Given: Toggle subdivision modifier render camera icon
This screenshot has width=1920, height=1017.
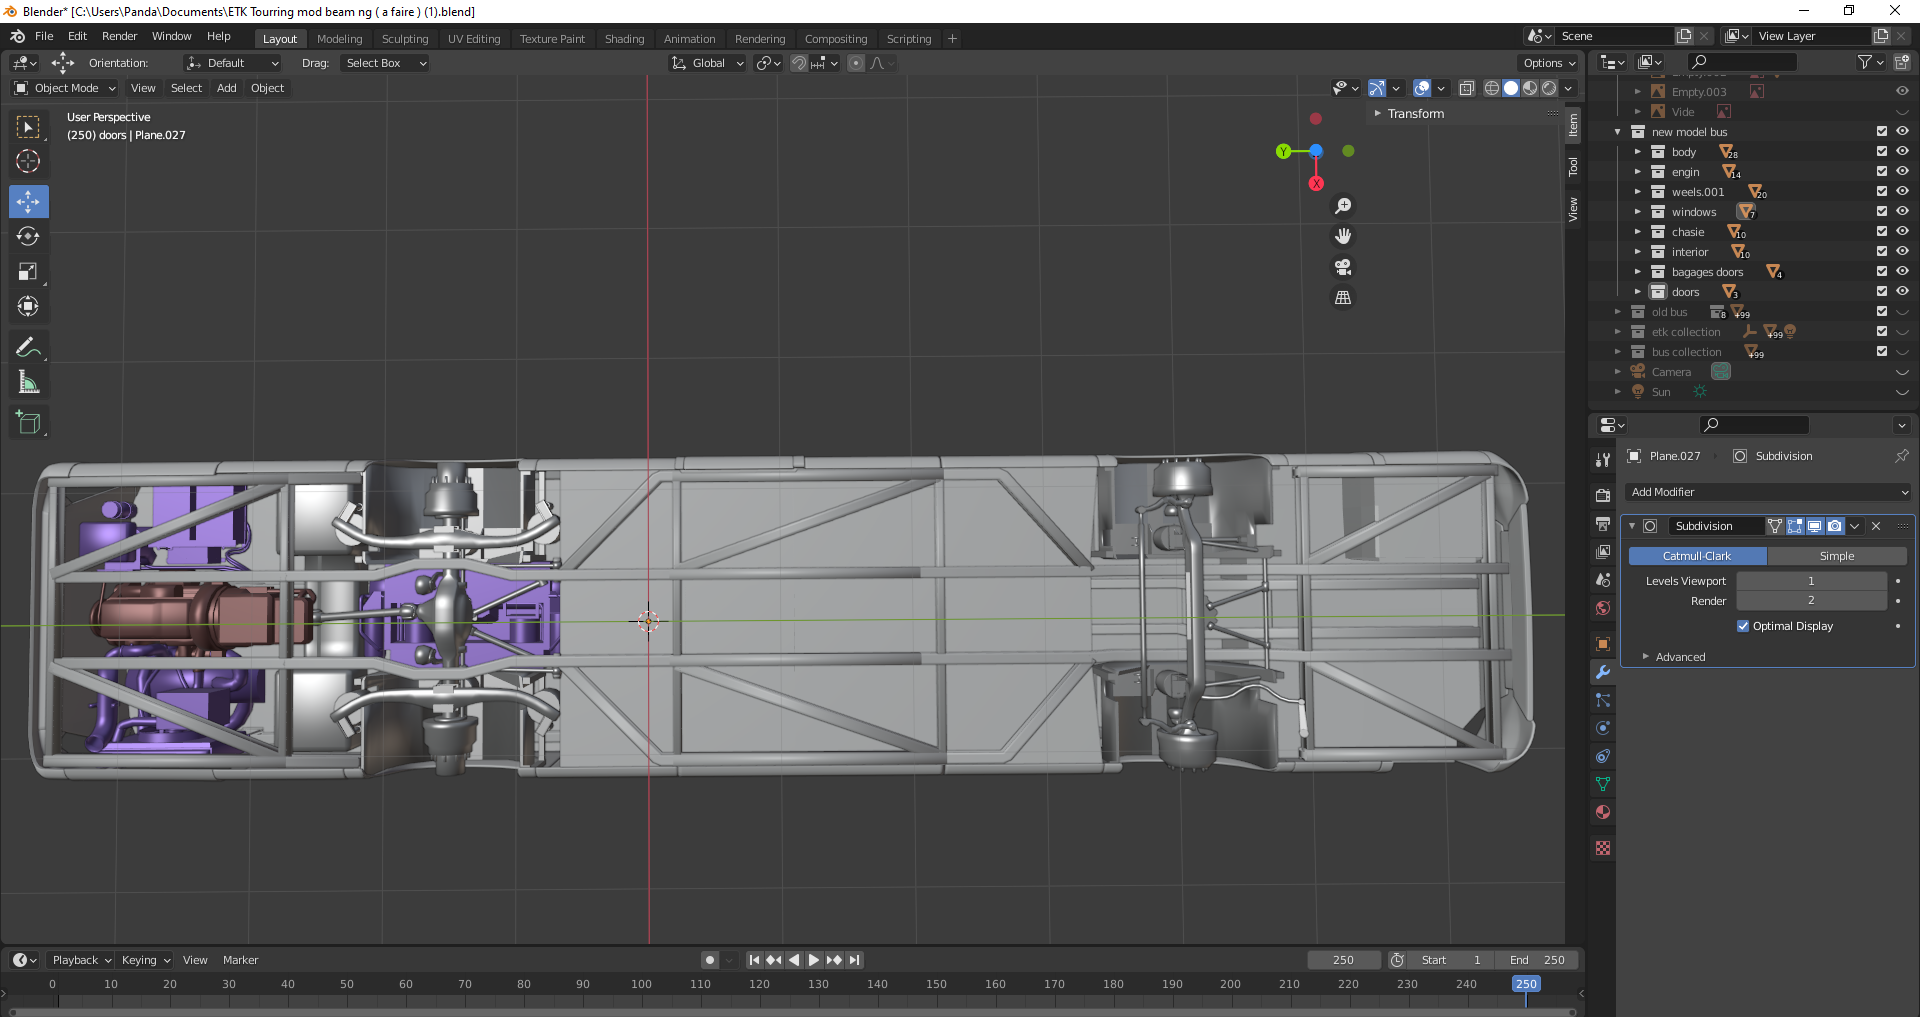Looking at the screenshot, I should 1835,526.
